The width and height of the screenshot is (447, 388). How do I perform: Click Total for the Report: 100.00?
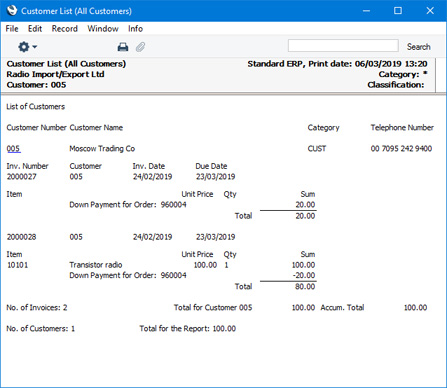click(188, 329)
